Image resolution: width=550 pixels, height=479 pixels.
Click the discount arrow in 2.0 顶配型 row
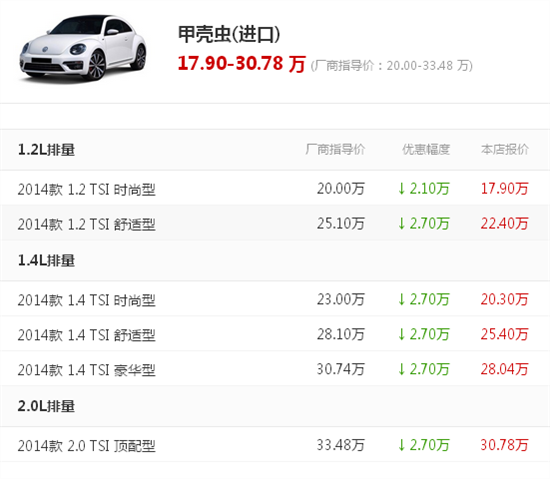click(402, 445)
